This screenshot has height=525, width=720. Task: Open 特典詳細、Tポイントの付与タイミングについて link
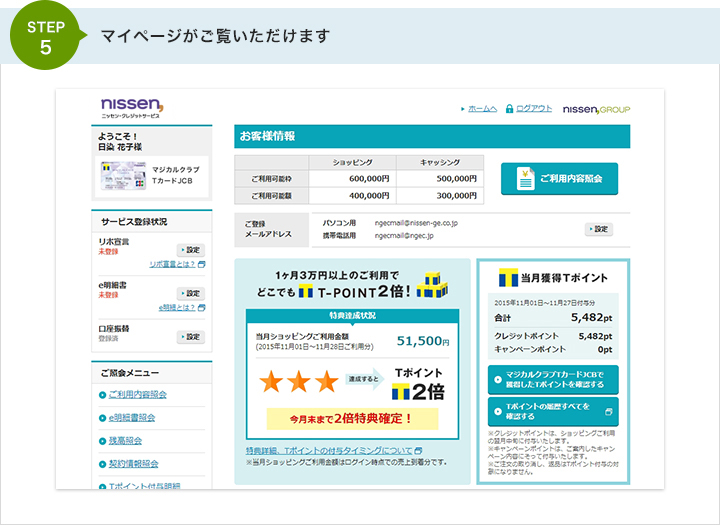click(x=329, y=451)
